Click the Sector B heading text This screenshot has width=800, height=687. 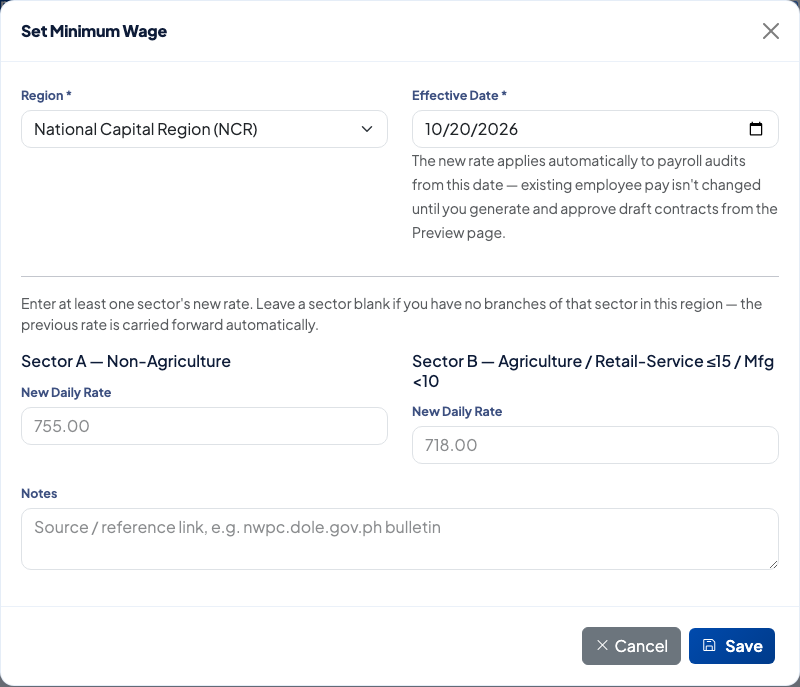(x=593, y=371)
